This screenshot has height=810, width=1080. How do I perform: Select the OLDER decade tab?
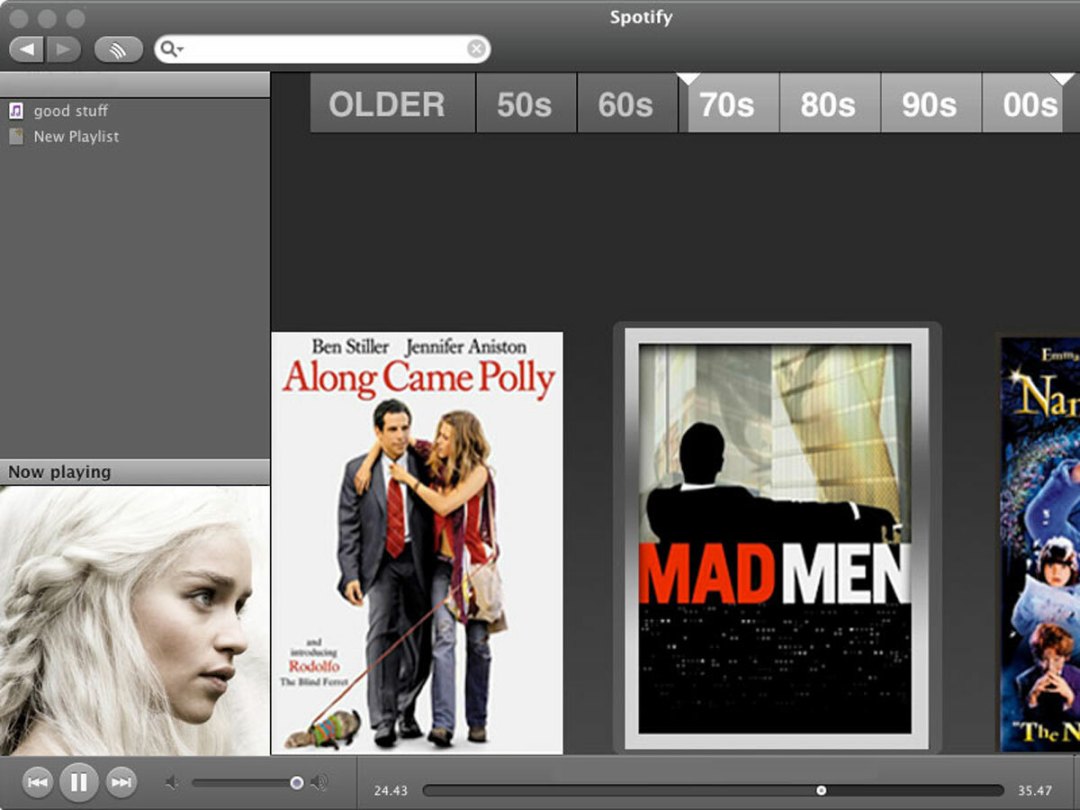(393, 103)
